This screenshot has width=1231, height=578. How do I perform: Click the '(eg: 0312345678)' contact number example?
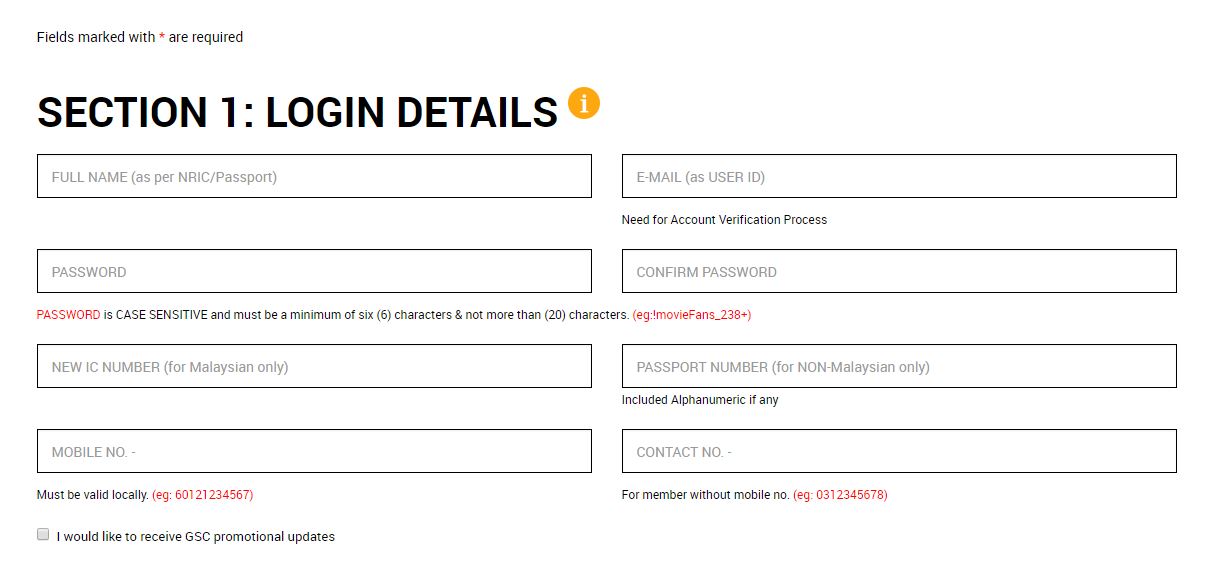pos(840,495)
